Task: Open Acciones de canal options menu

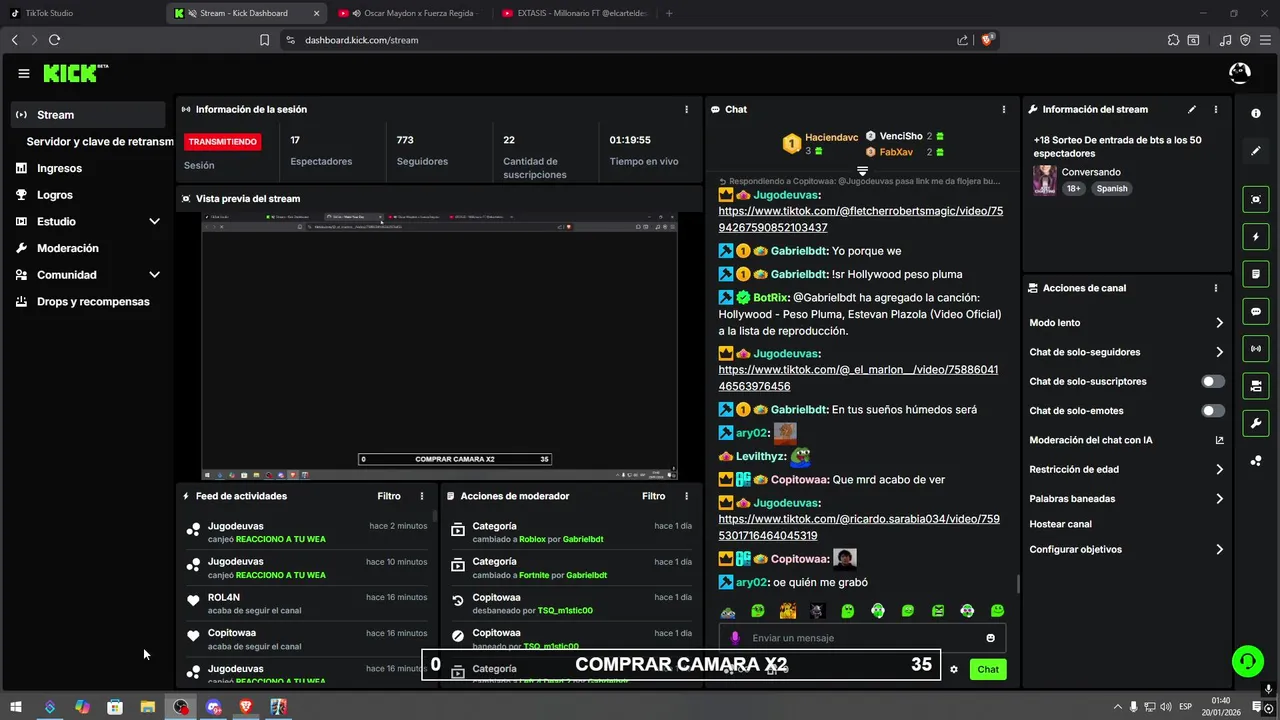Action: click(1216, 288)
